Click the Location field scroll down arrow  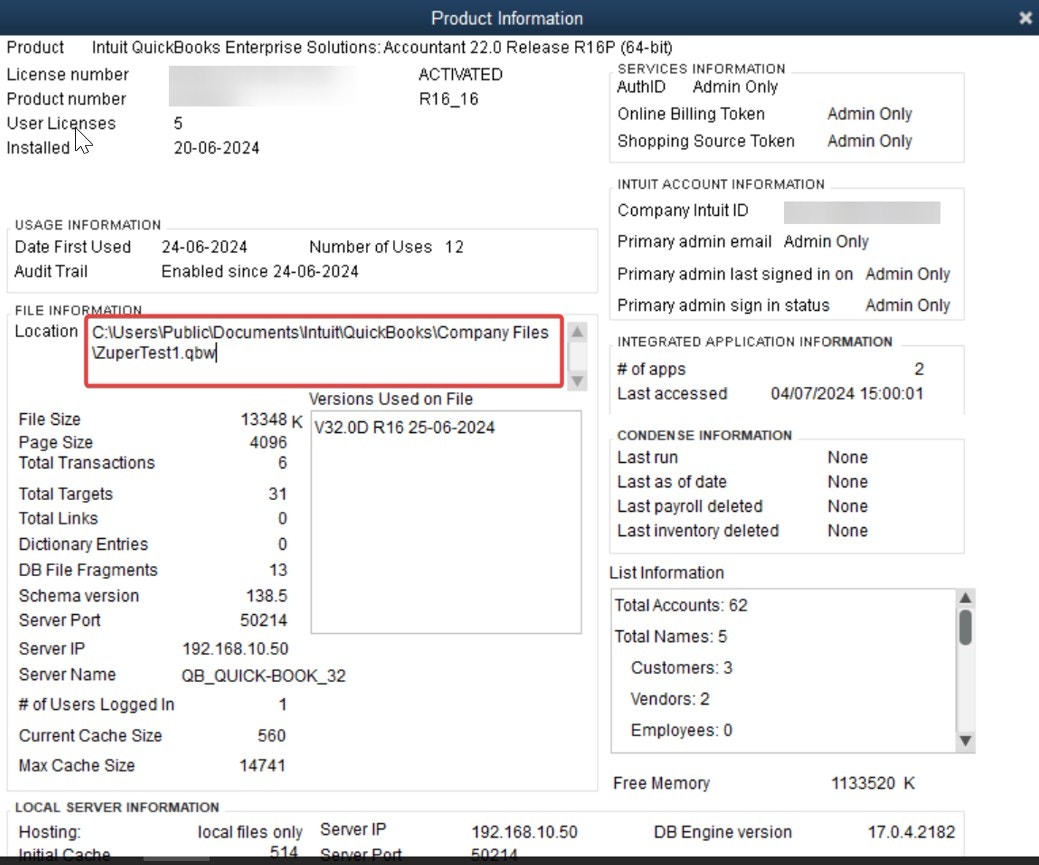pyautogui.click(x=578, y=381)
